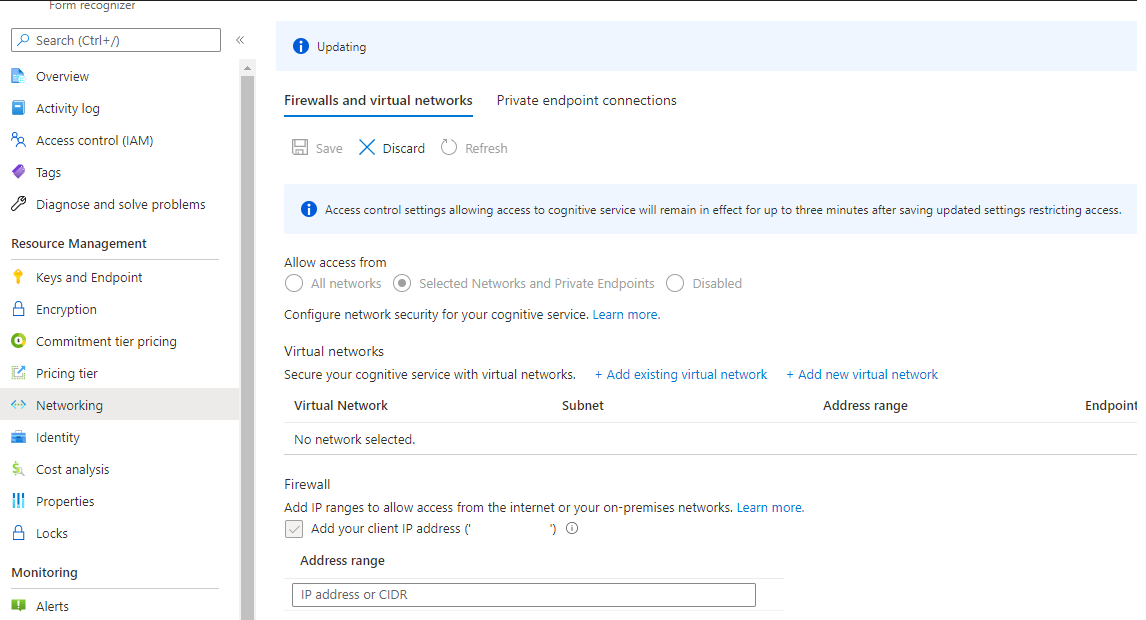Switch to Private endpoint connections tab
Screen dimensions: 1146x620
(x=586, y=100)
